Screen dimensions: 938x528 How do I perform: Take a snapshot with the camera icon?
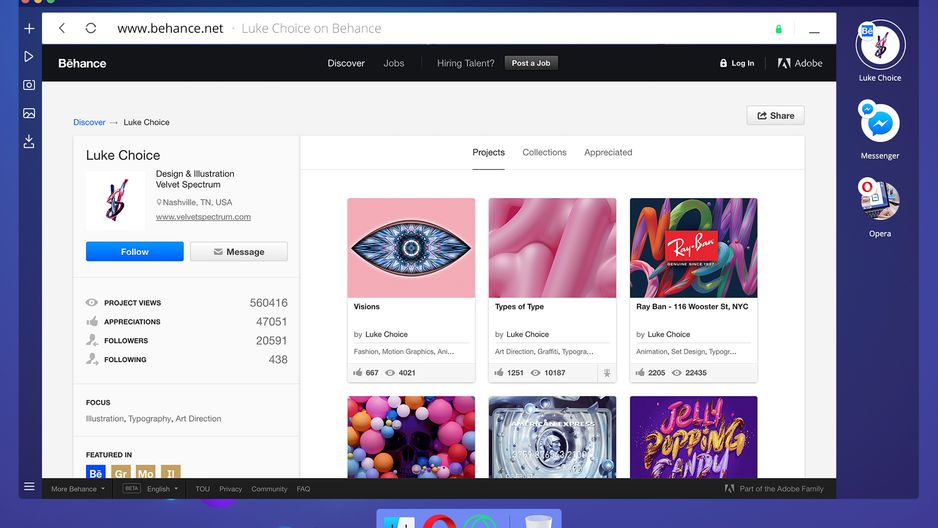tap(29, 85)
